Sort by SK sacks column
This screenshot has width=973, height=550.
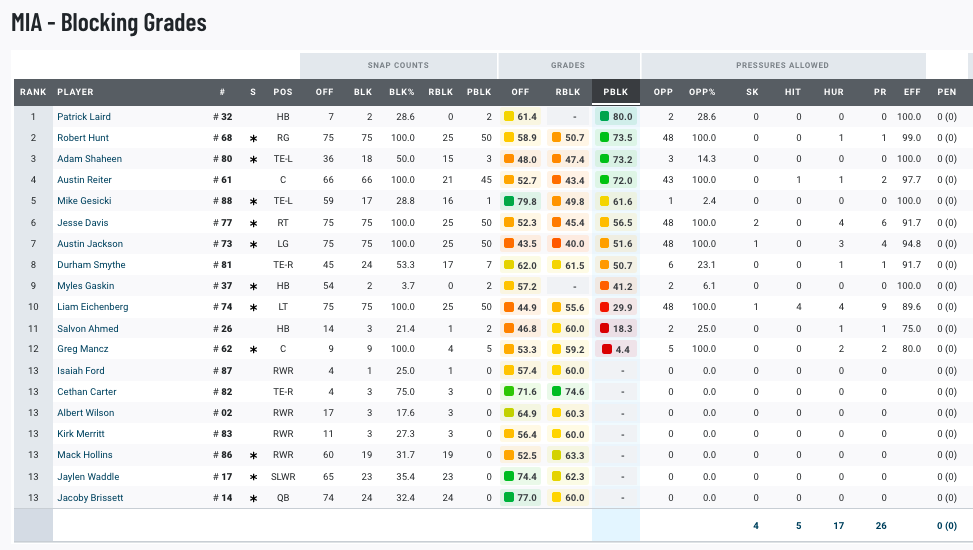[x=752, y=92]
